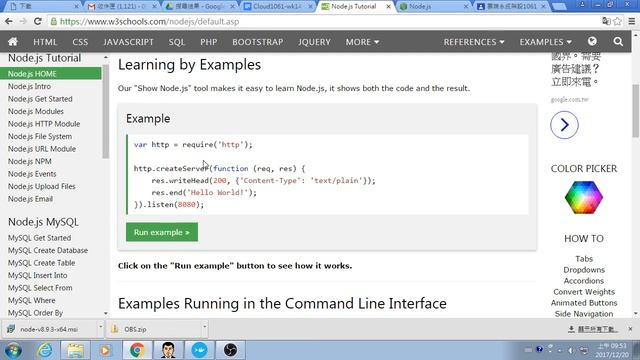Open Node.js NPM link
Viewport: 640px width, 360px height.
29,161
